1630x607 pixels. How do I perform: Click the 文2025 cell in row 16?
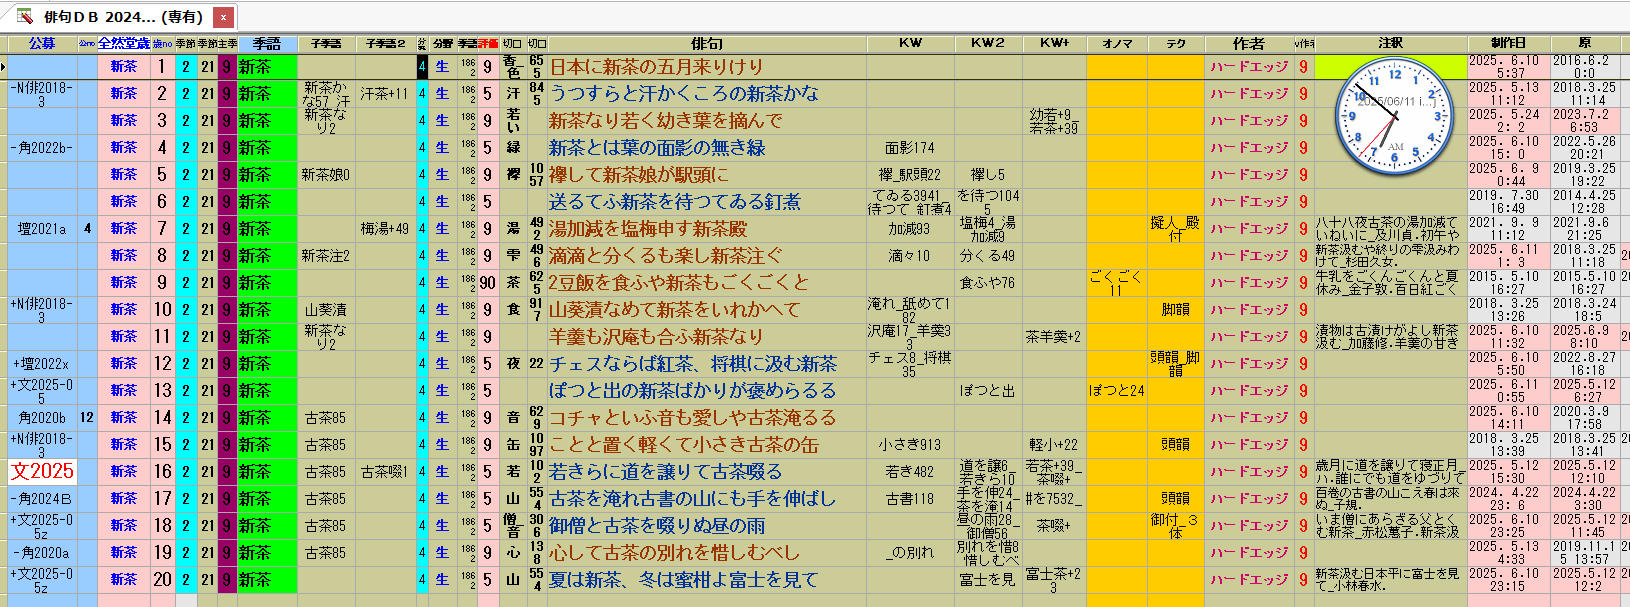coord(42,471)
